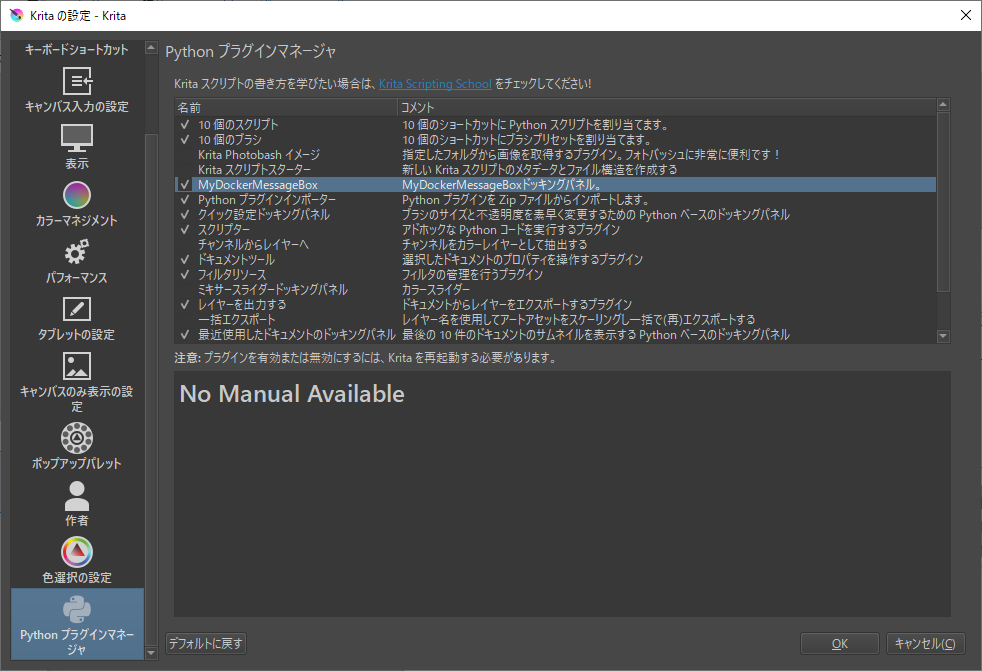Select キャンバスのみ表示の設定 image icon

[77, 366]
